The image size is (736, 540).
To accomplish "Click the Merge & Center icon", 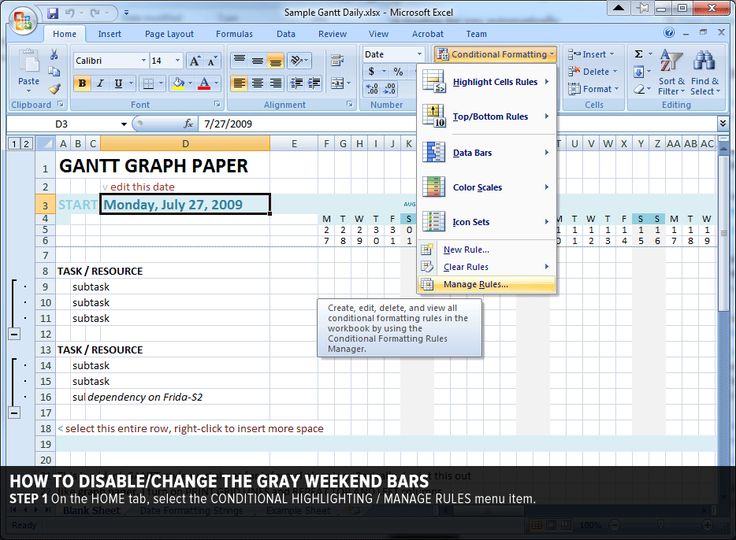I will (x=337, y=84).
